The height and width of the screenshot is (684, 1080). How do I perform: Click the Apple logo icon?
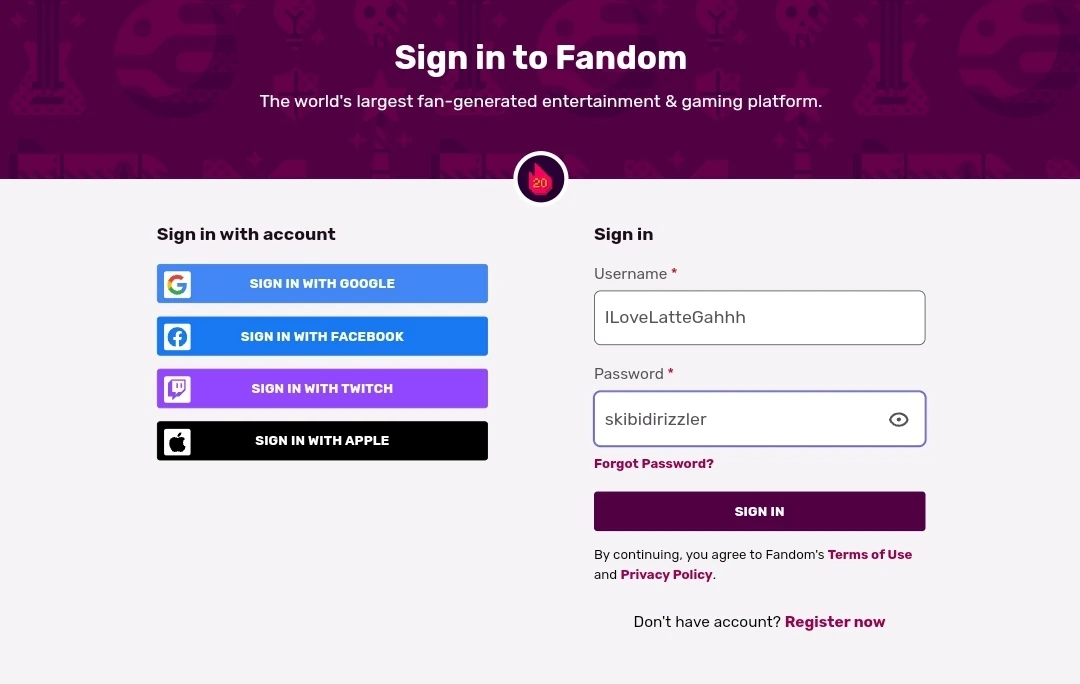point(176,440)
